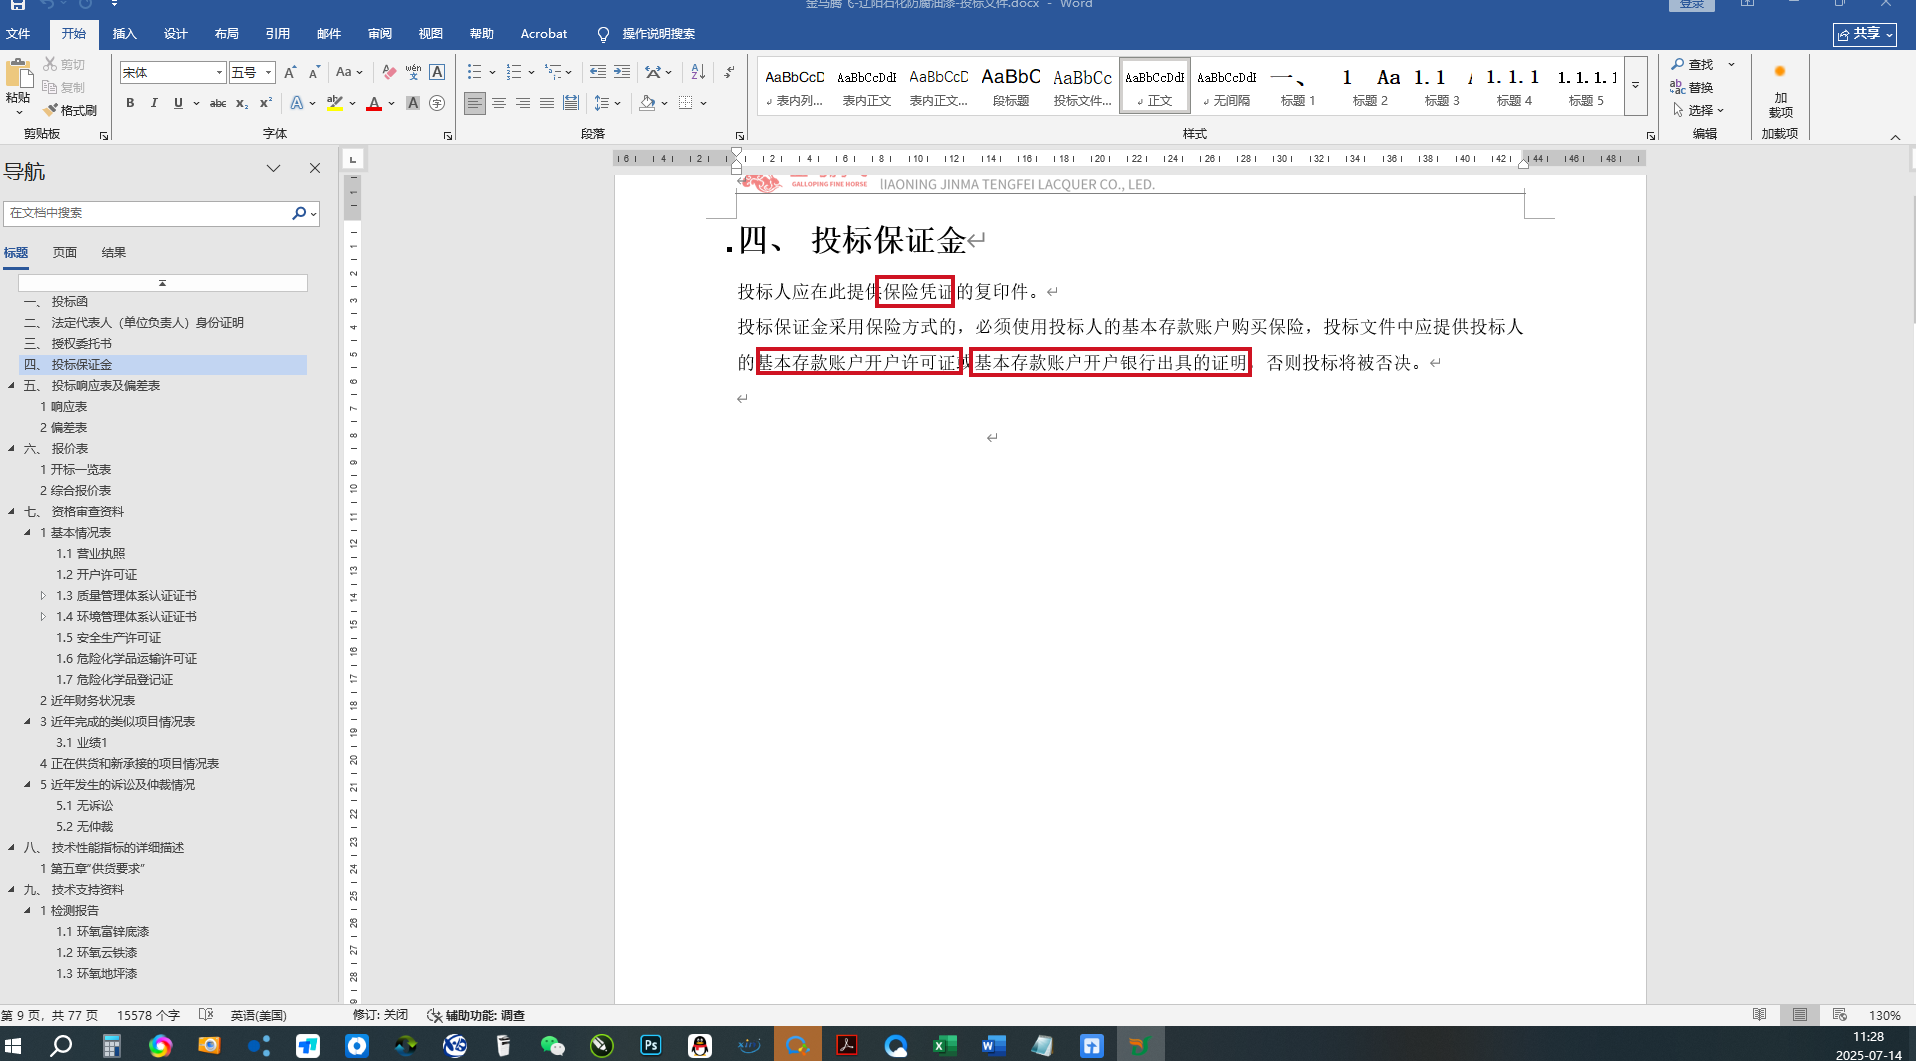1916x1061 pixels.
Task: Click the 共享 (Share) button
Action: [x=1865, y=34]
